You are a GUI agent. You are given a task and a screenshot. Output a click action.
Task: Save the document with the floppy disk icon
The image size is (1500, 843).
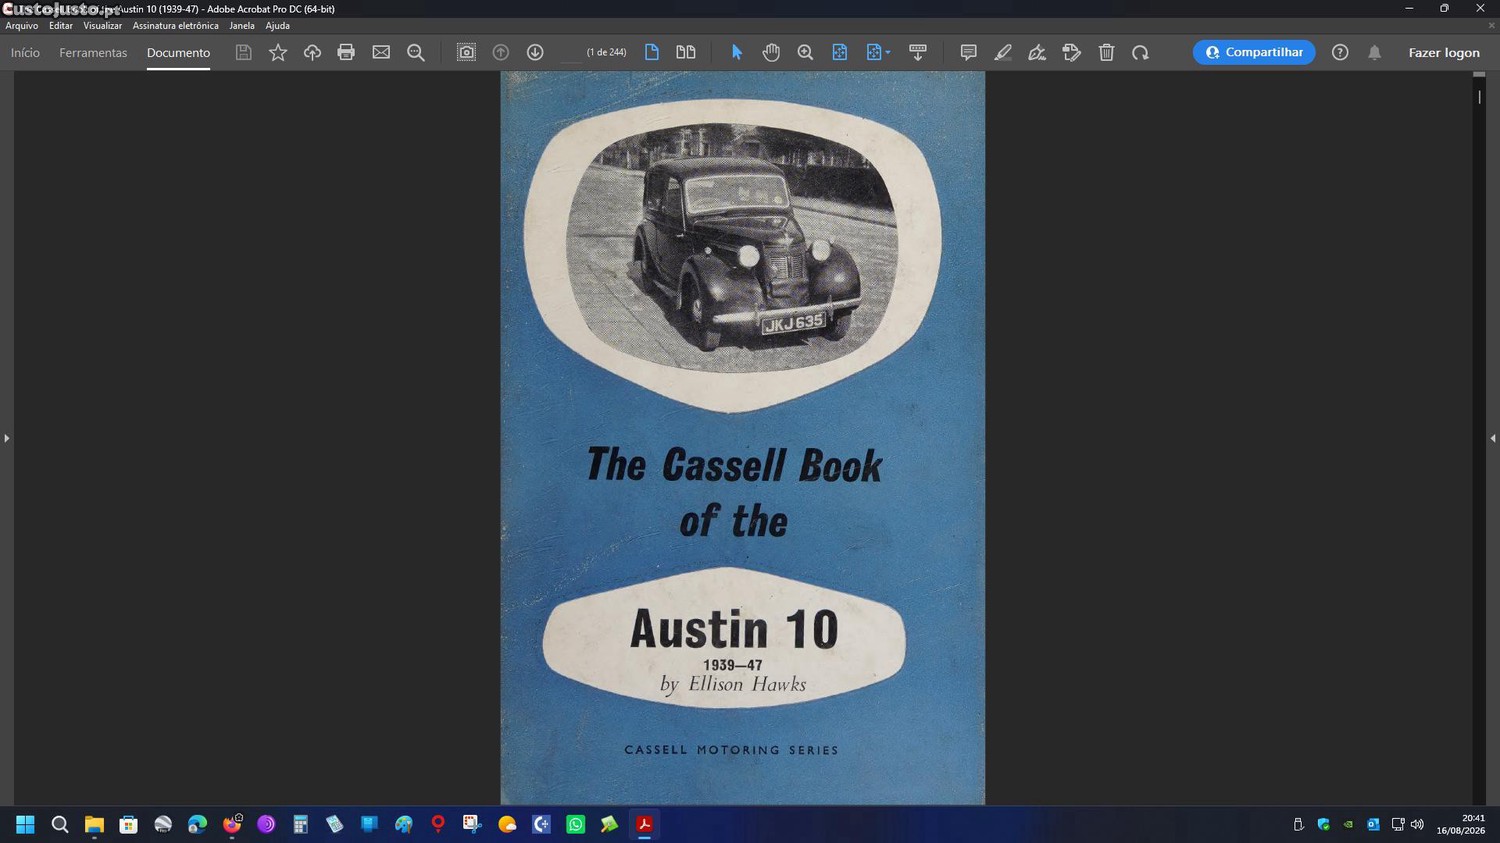(x=243, y=52)
